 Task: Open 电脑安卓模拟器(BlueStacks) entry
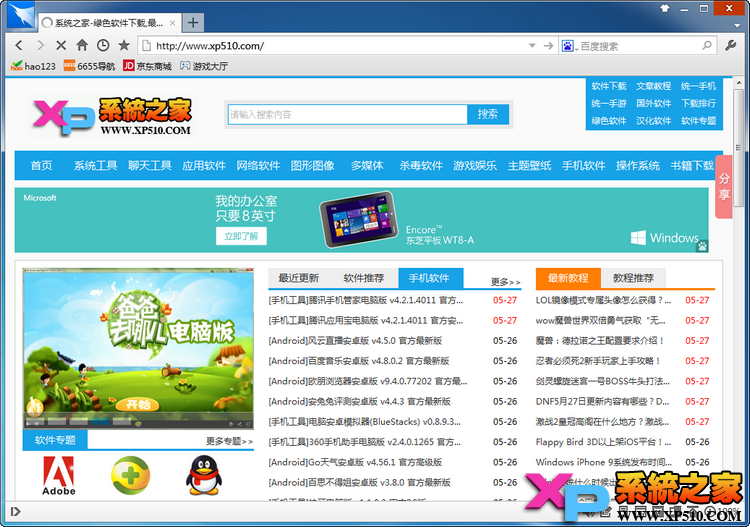pos(364,422)
